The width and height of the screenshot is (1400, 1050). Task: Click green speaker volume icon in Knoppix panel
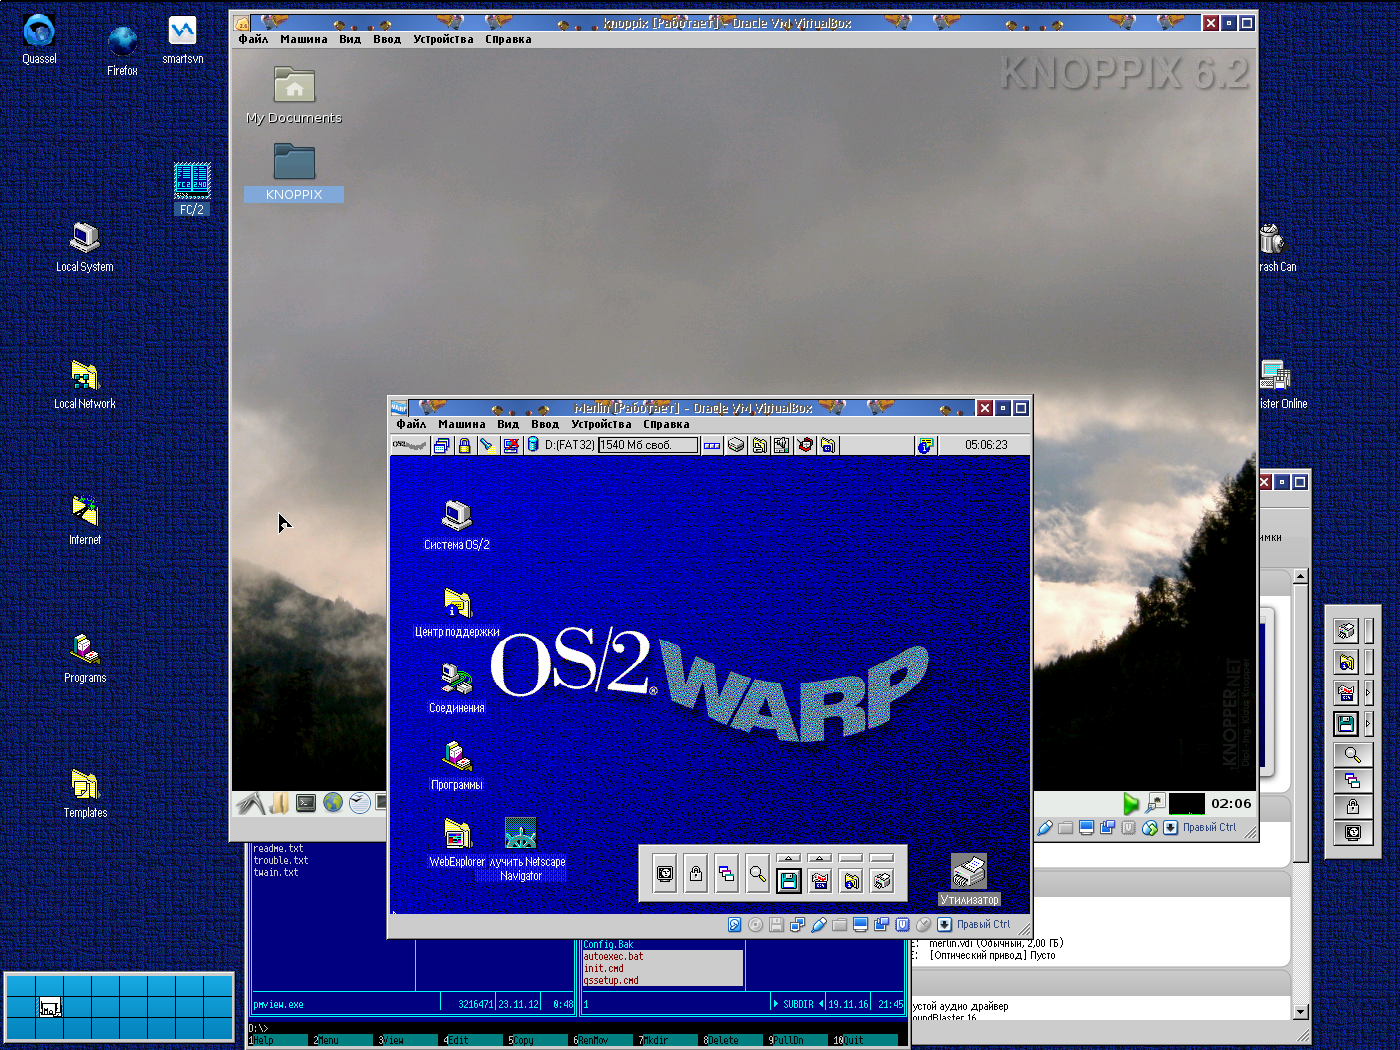click(1131, 803)
